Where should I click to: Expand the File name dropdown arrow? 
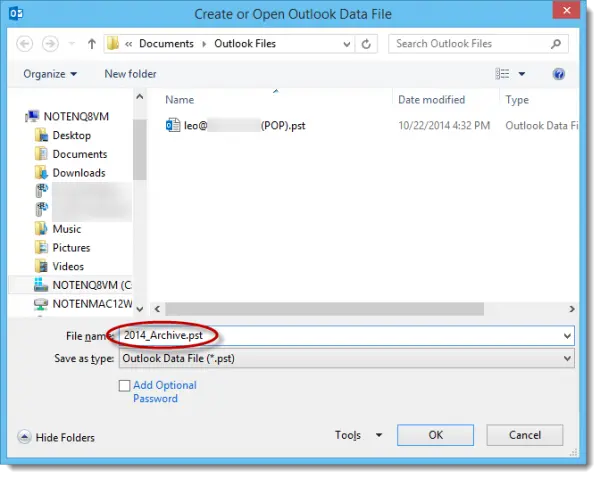point(567,336)
